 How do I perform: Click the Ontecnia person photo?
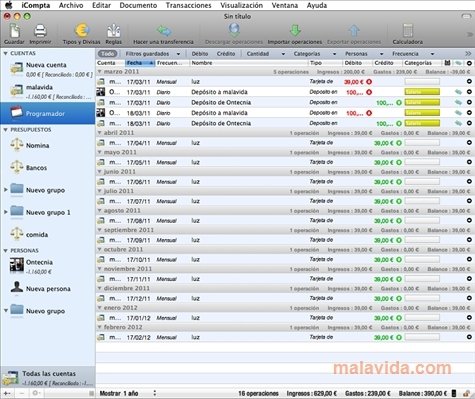(x=17, y=265)
